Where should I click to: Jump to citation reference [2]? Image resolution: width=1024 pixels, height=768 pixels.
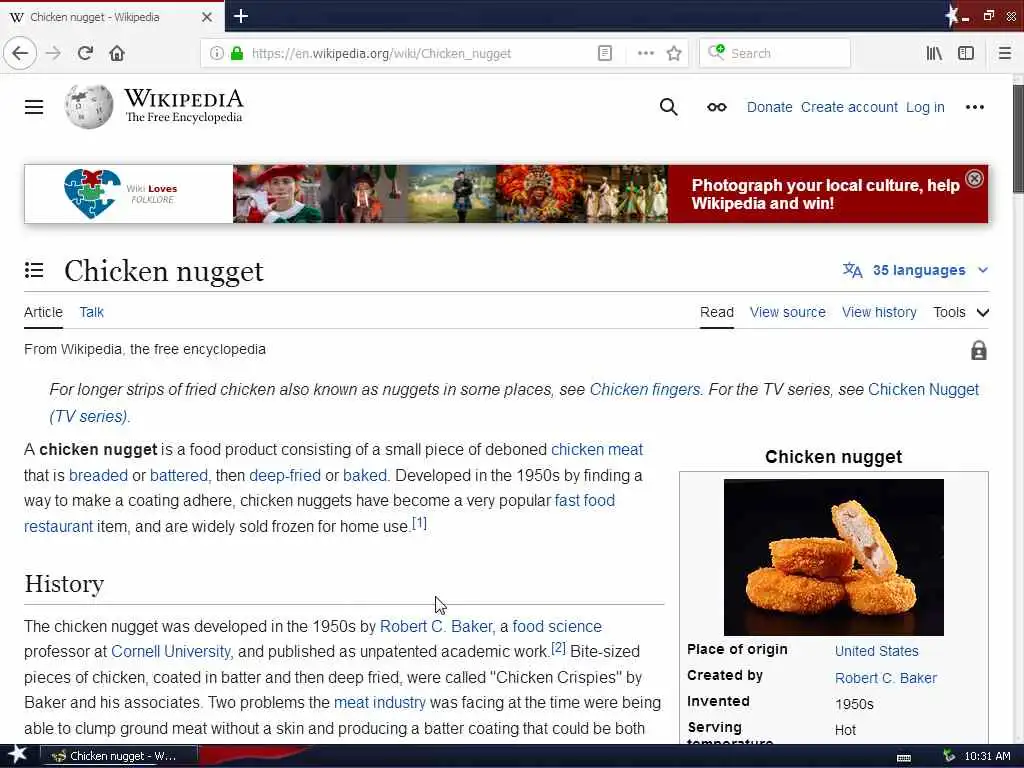click(x=558, y=648)
